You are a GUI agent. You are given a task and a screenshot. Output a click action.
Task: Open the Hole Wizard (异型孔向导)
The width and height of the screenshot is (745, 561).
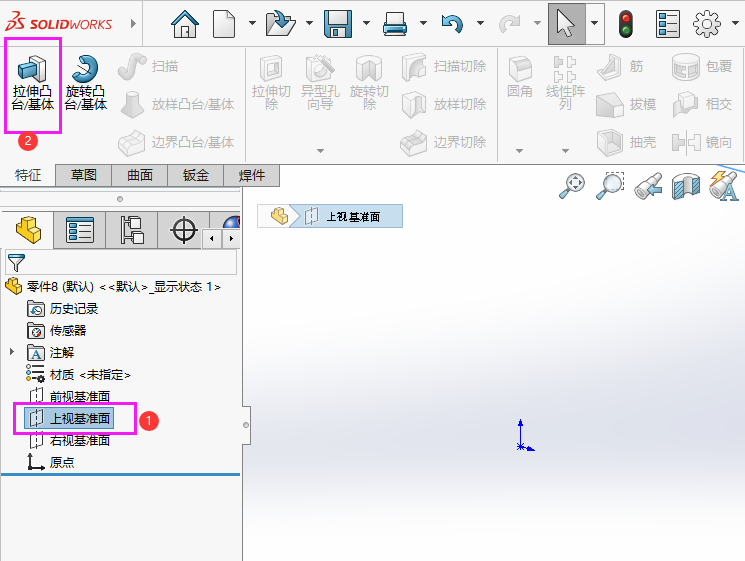click(x=320, y=84)
